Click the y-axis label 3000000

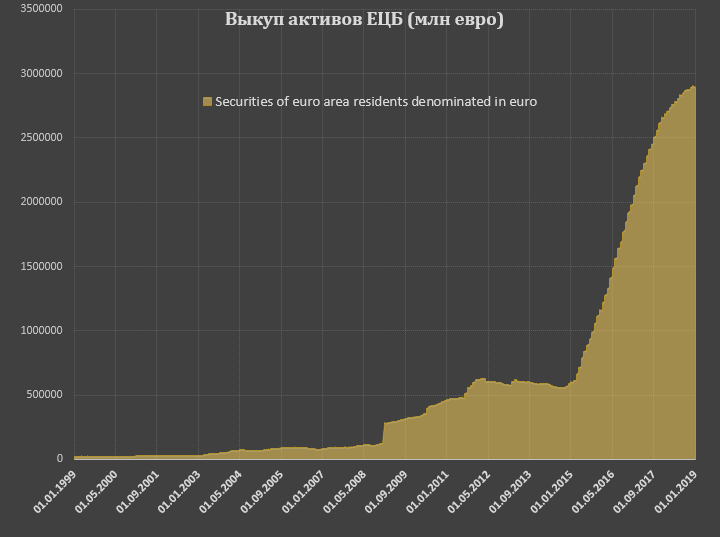coord(41,73)
